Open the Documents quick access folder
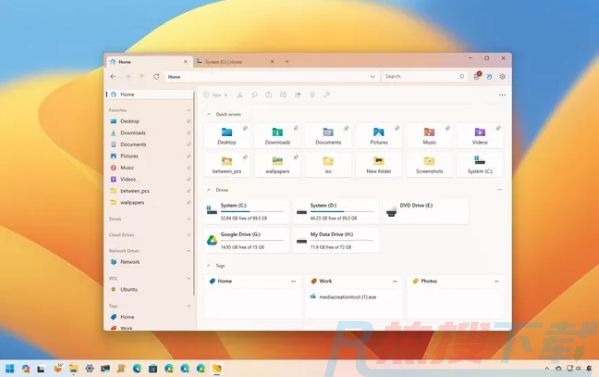This screenshot has height=377, width=599. [328, 136]
